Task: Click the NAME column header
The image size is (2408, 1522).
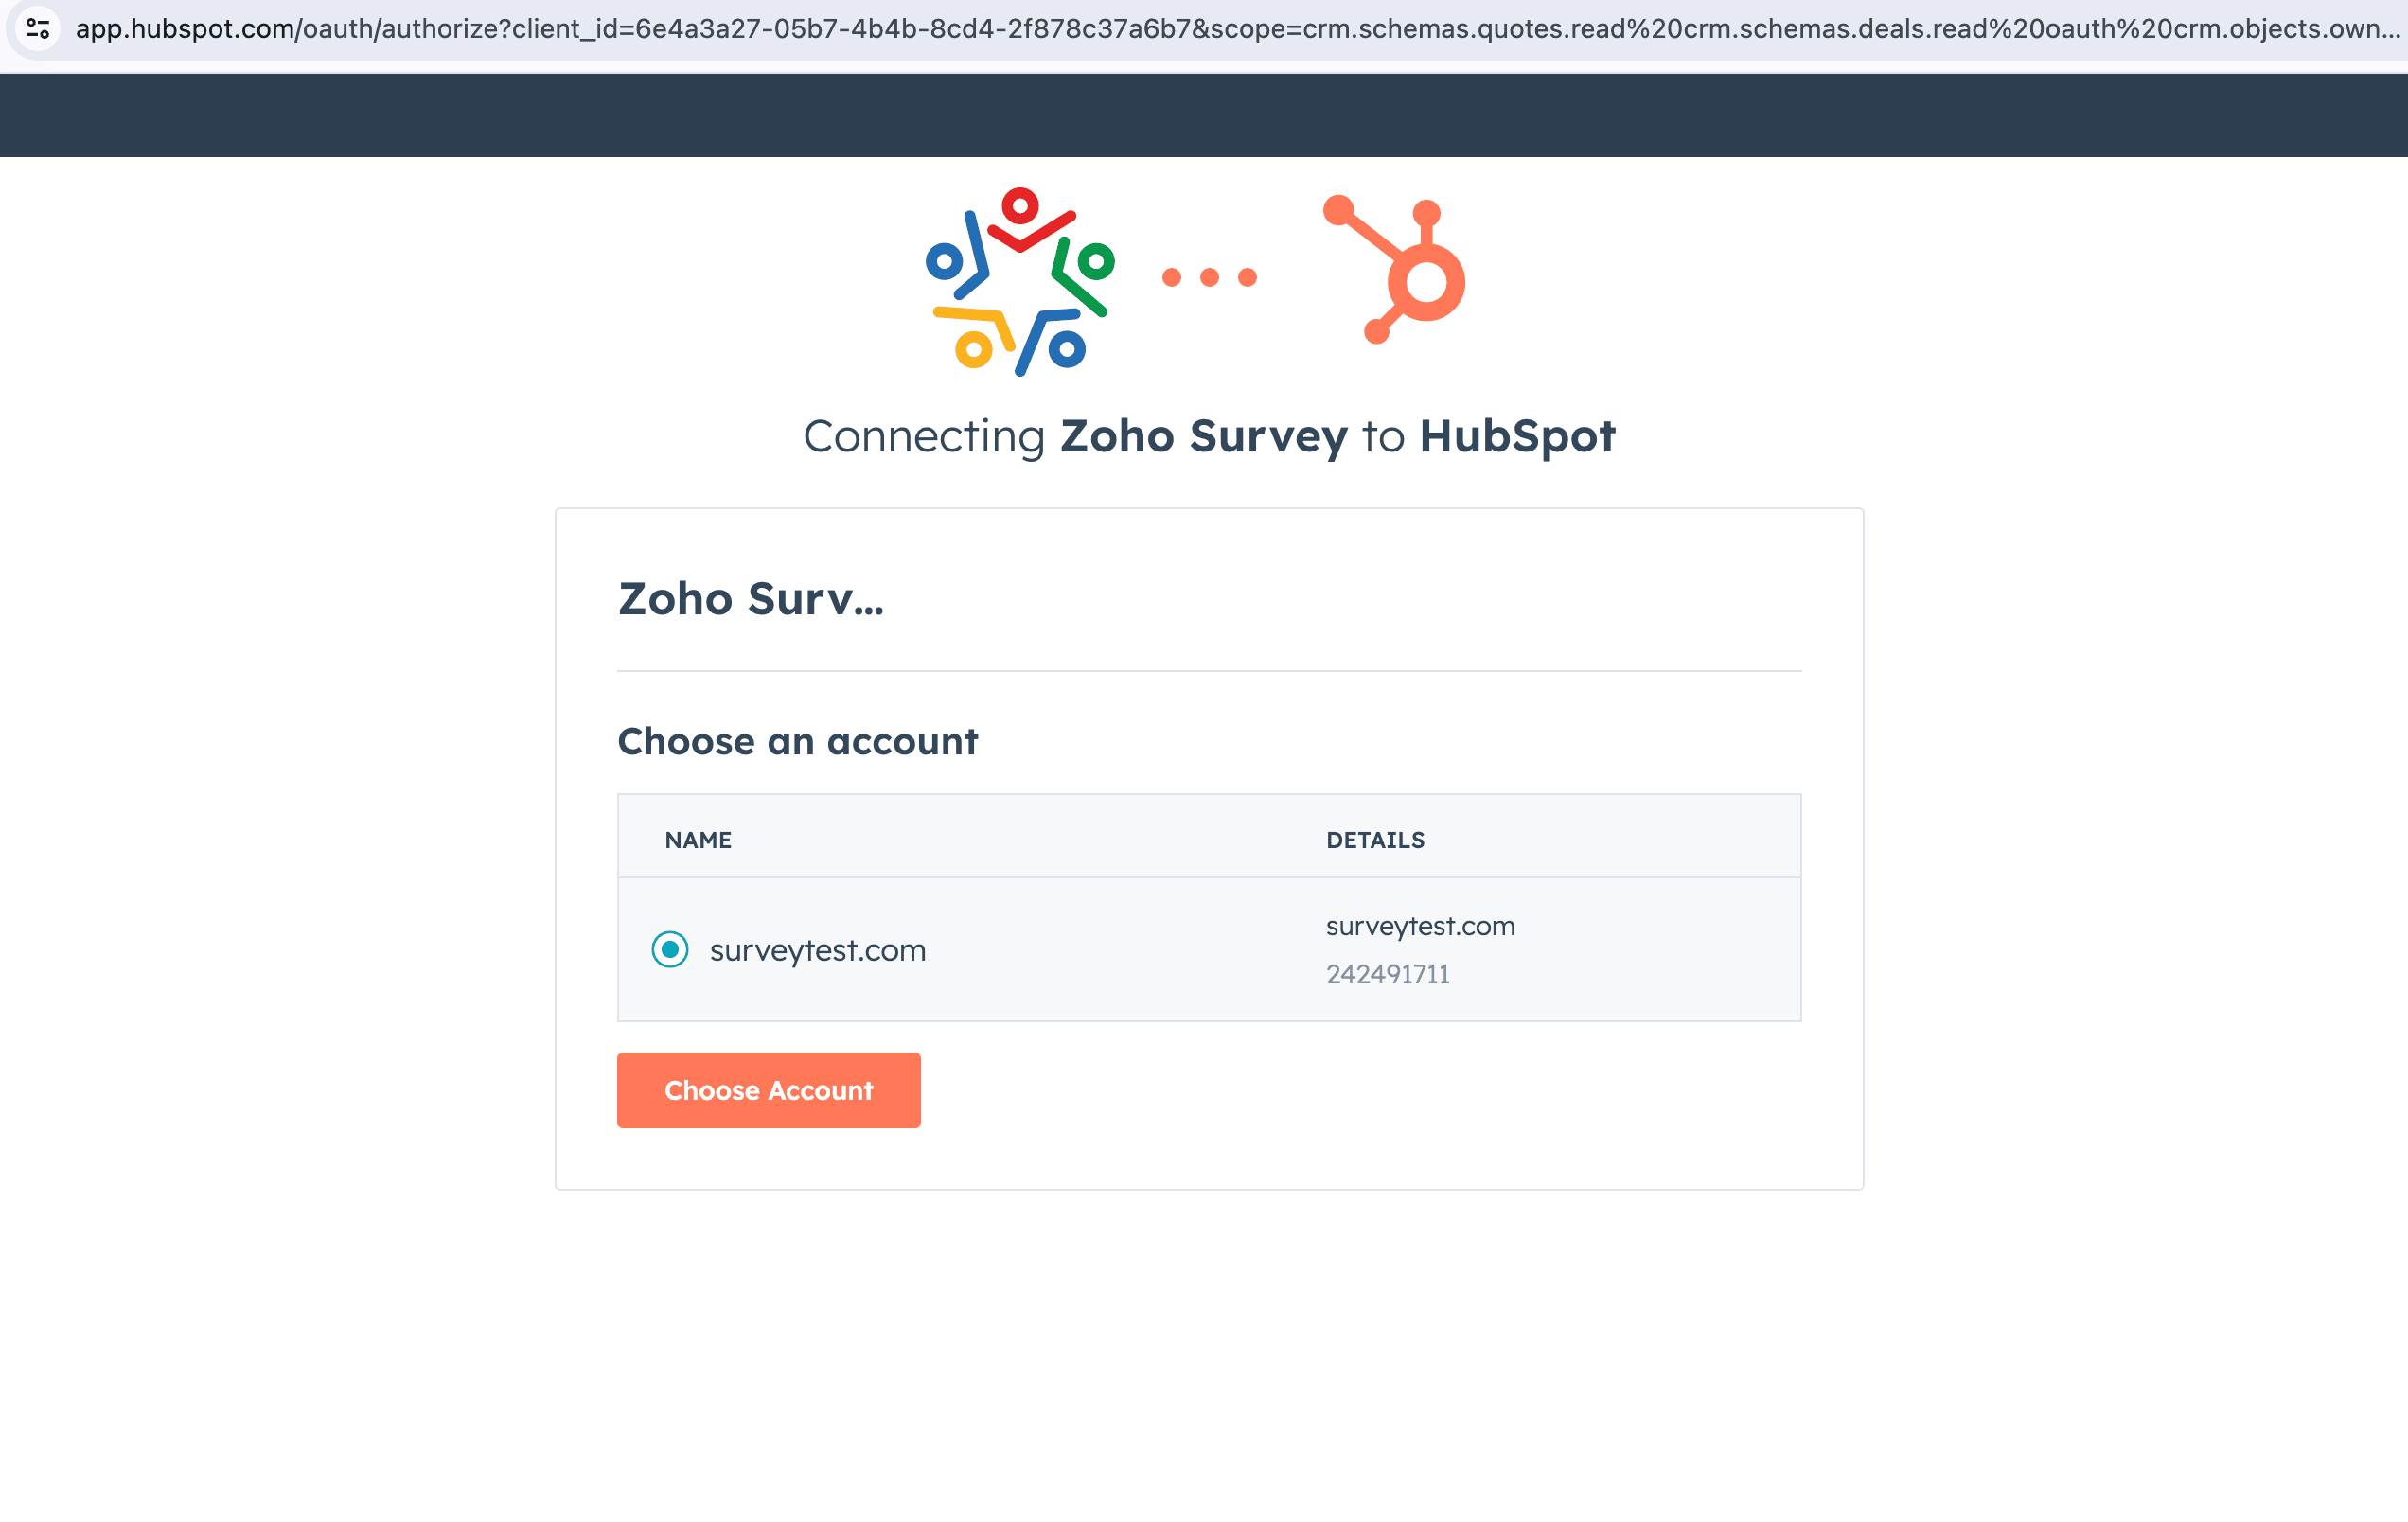Action: point(698,840)
